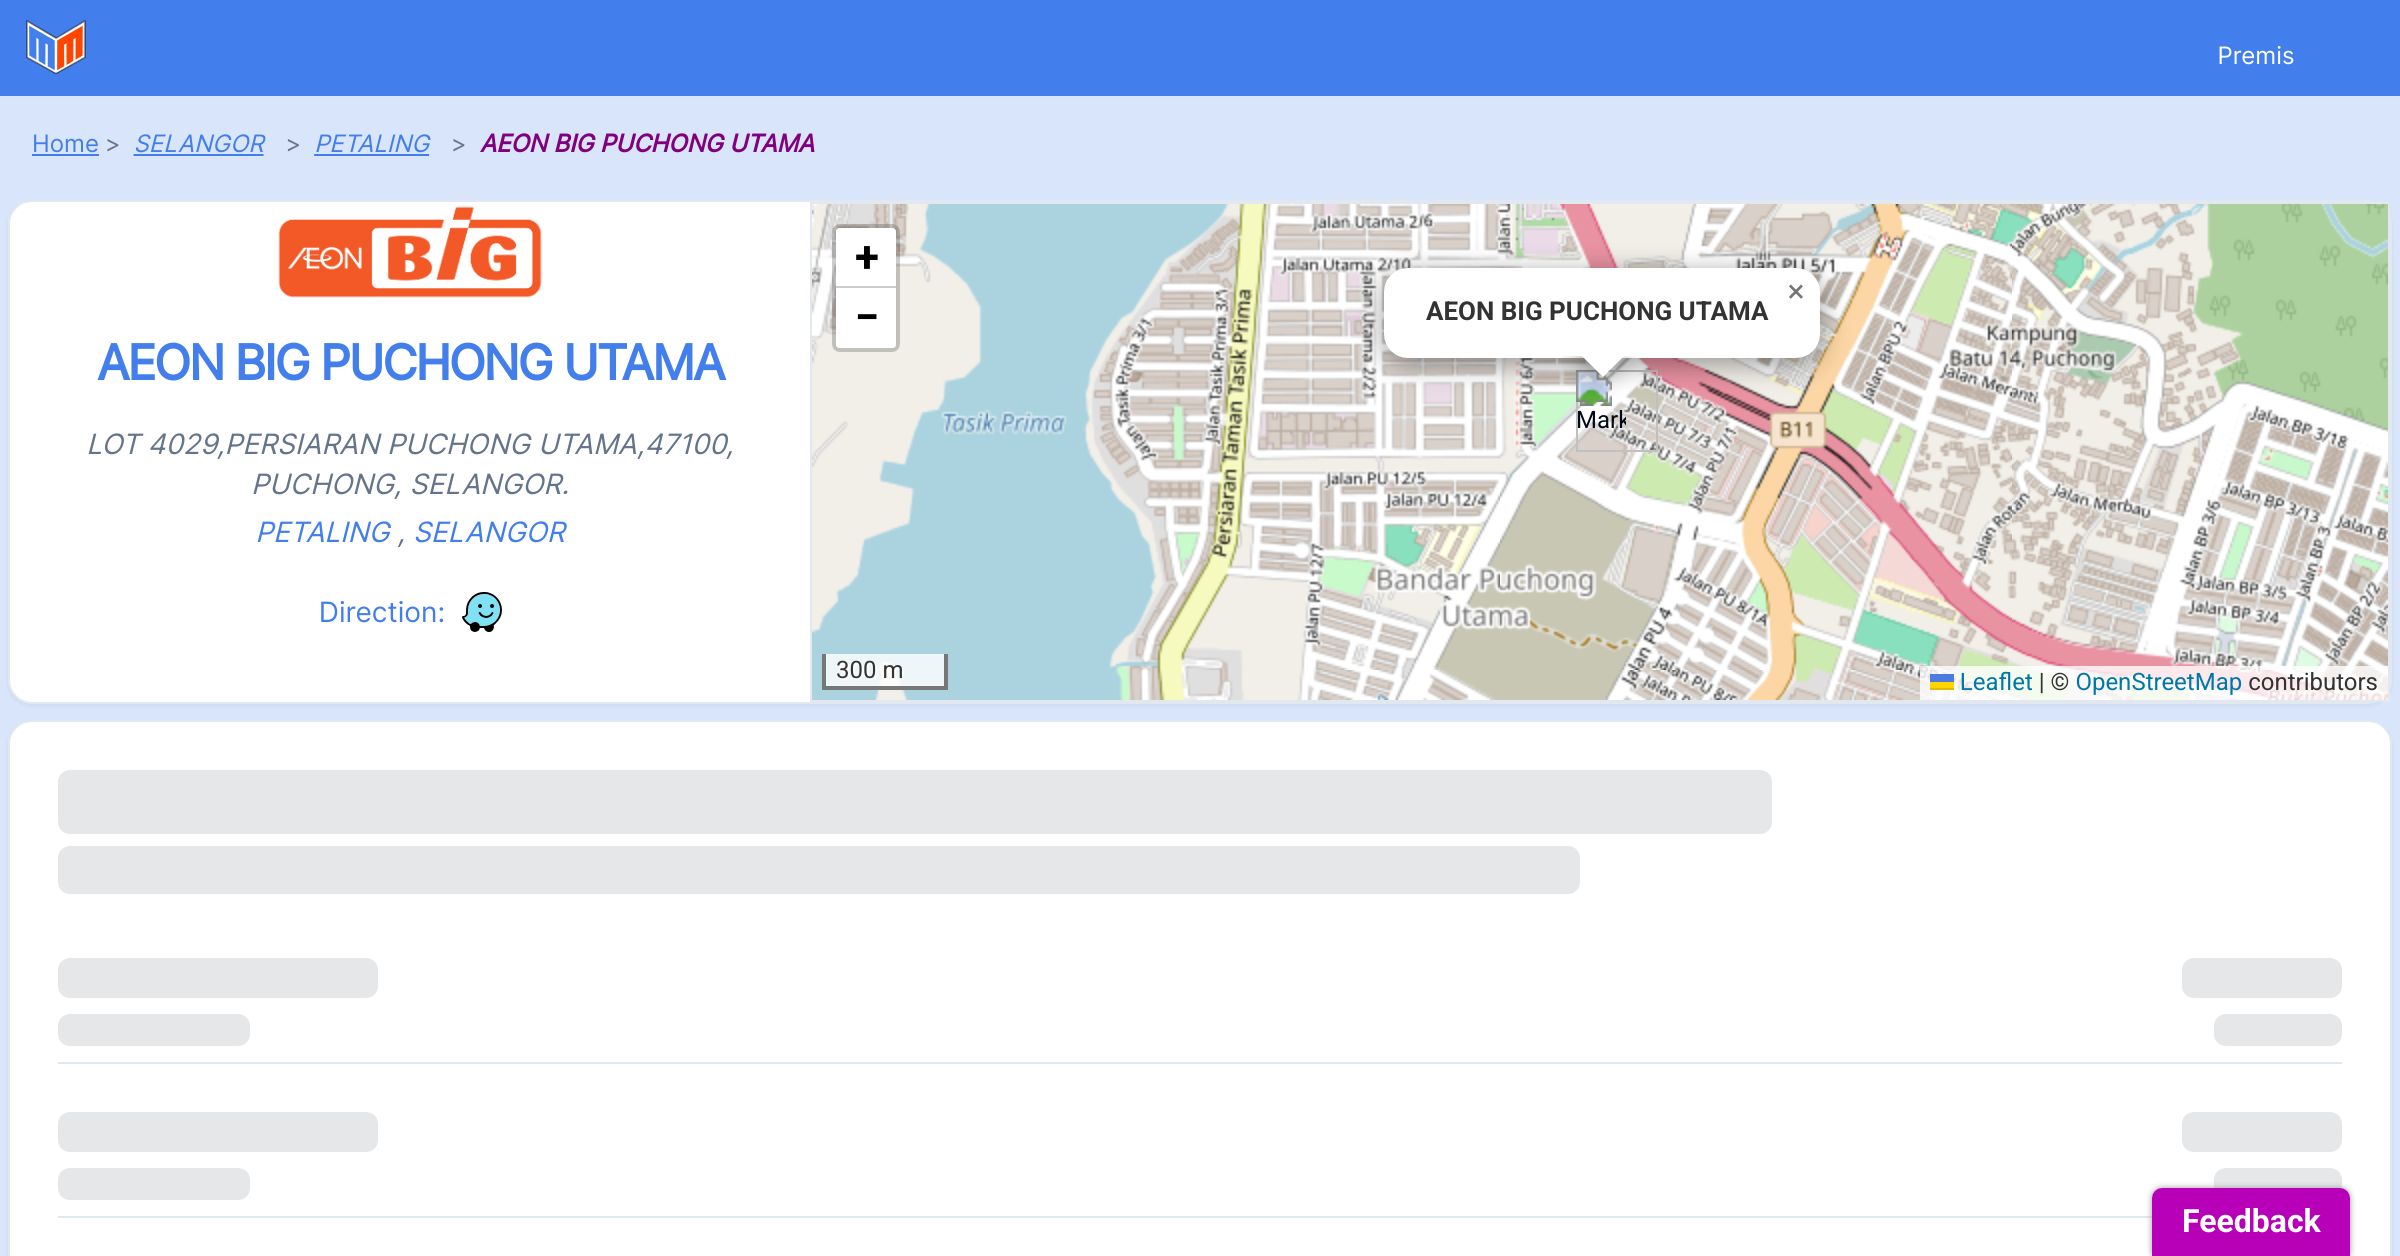2400x1256 pixels.
Task: Zoom in on the map
Action: [866, 258]
